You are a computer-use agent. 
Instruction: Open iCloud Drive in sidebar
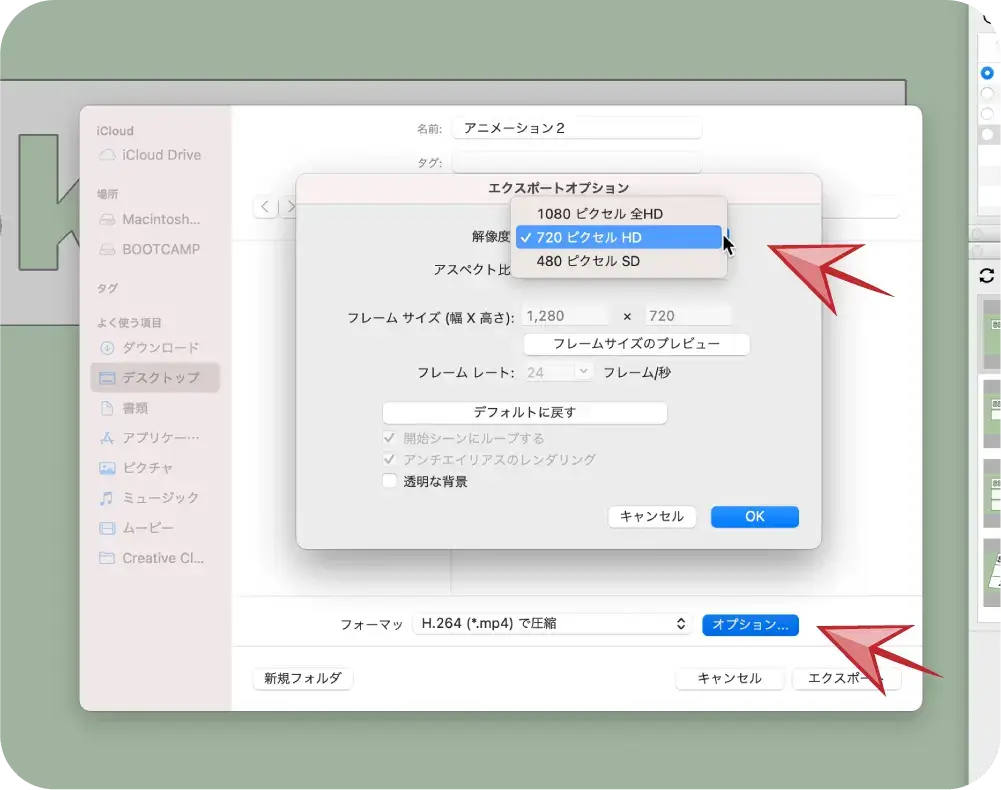[160, 155]
